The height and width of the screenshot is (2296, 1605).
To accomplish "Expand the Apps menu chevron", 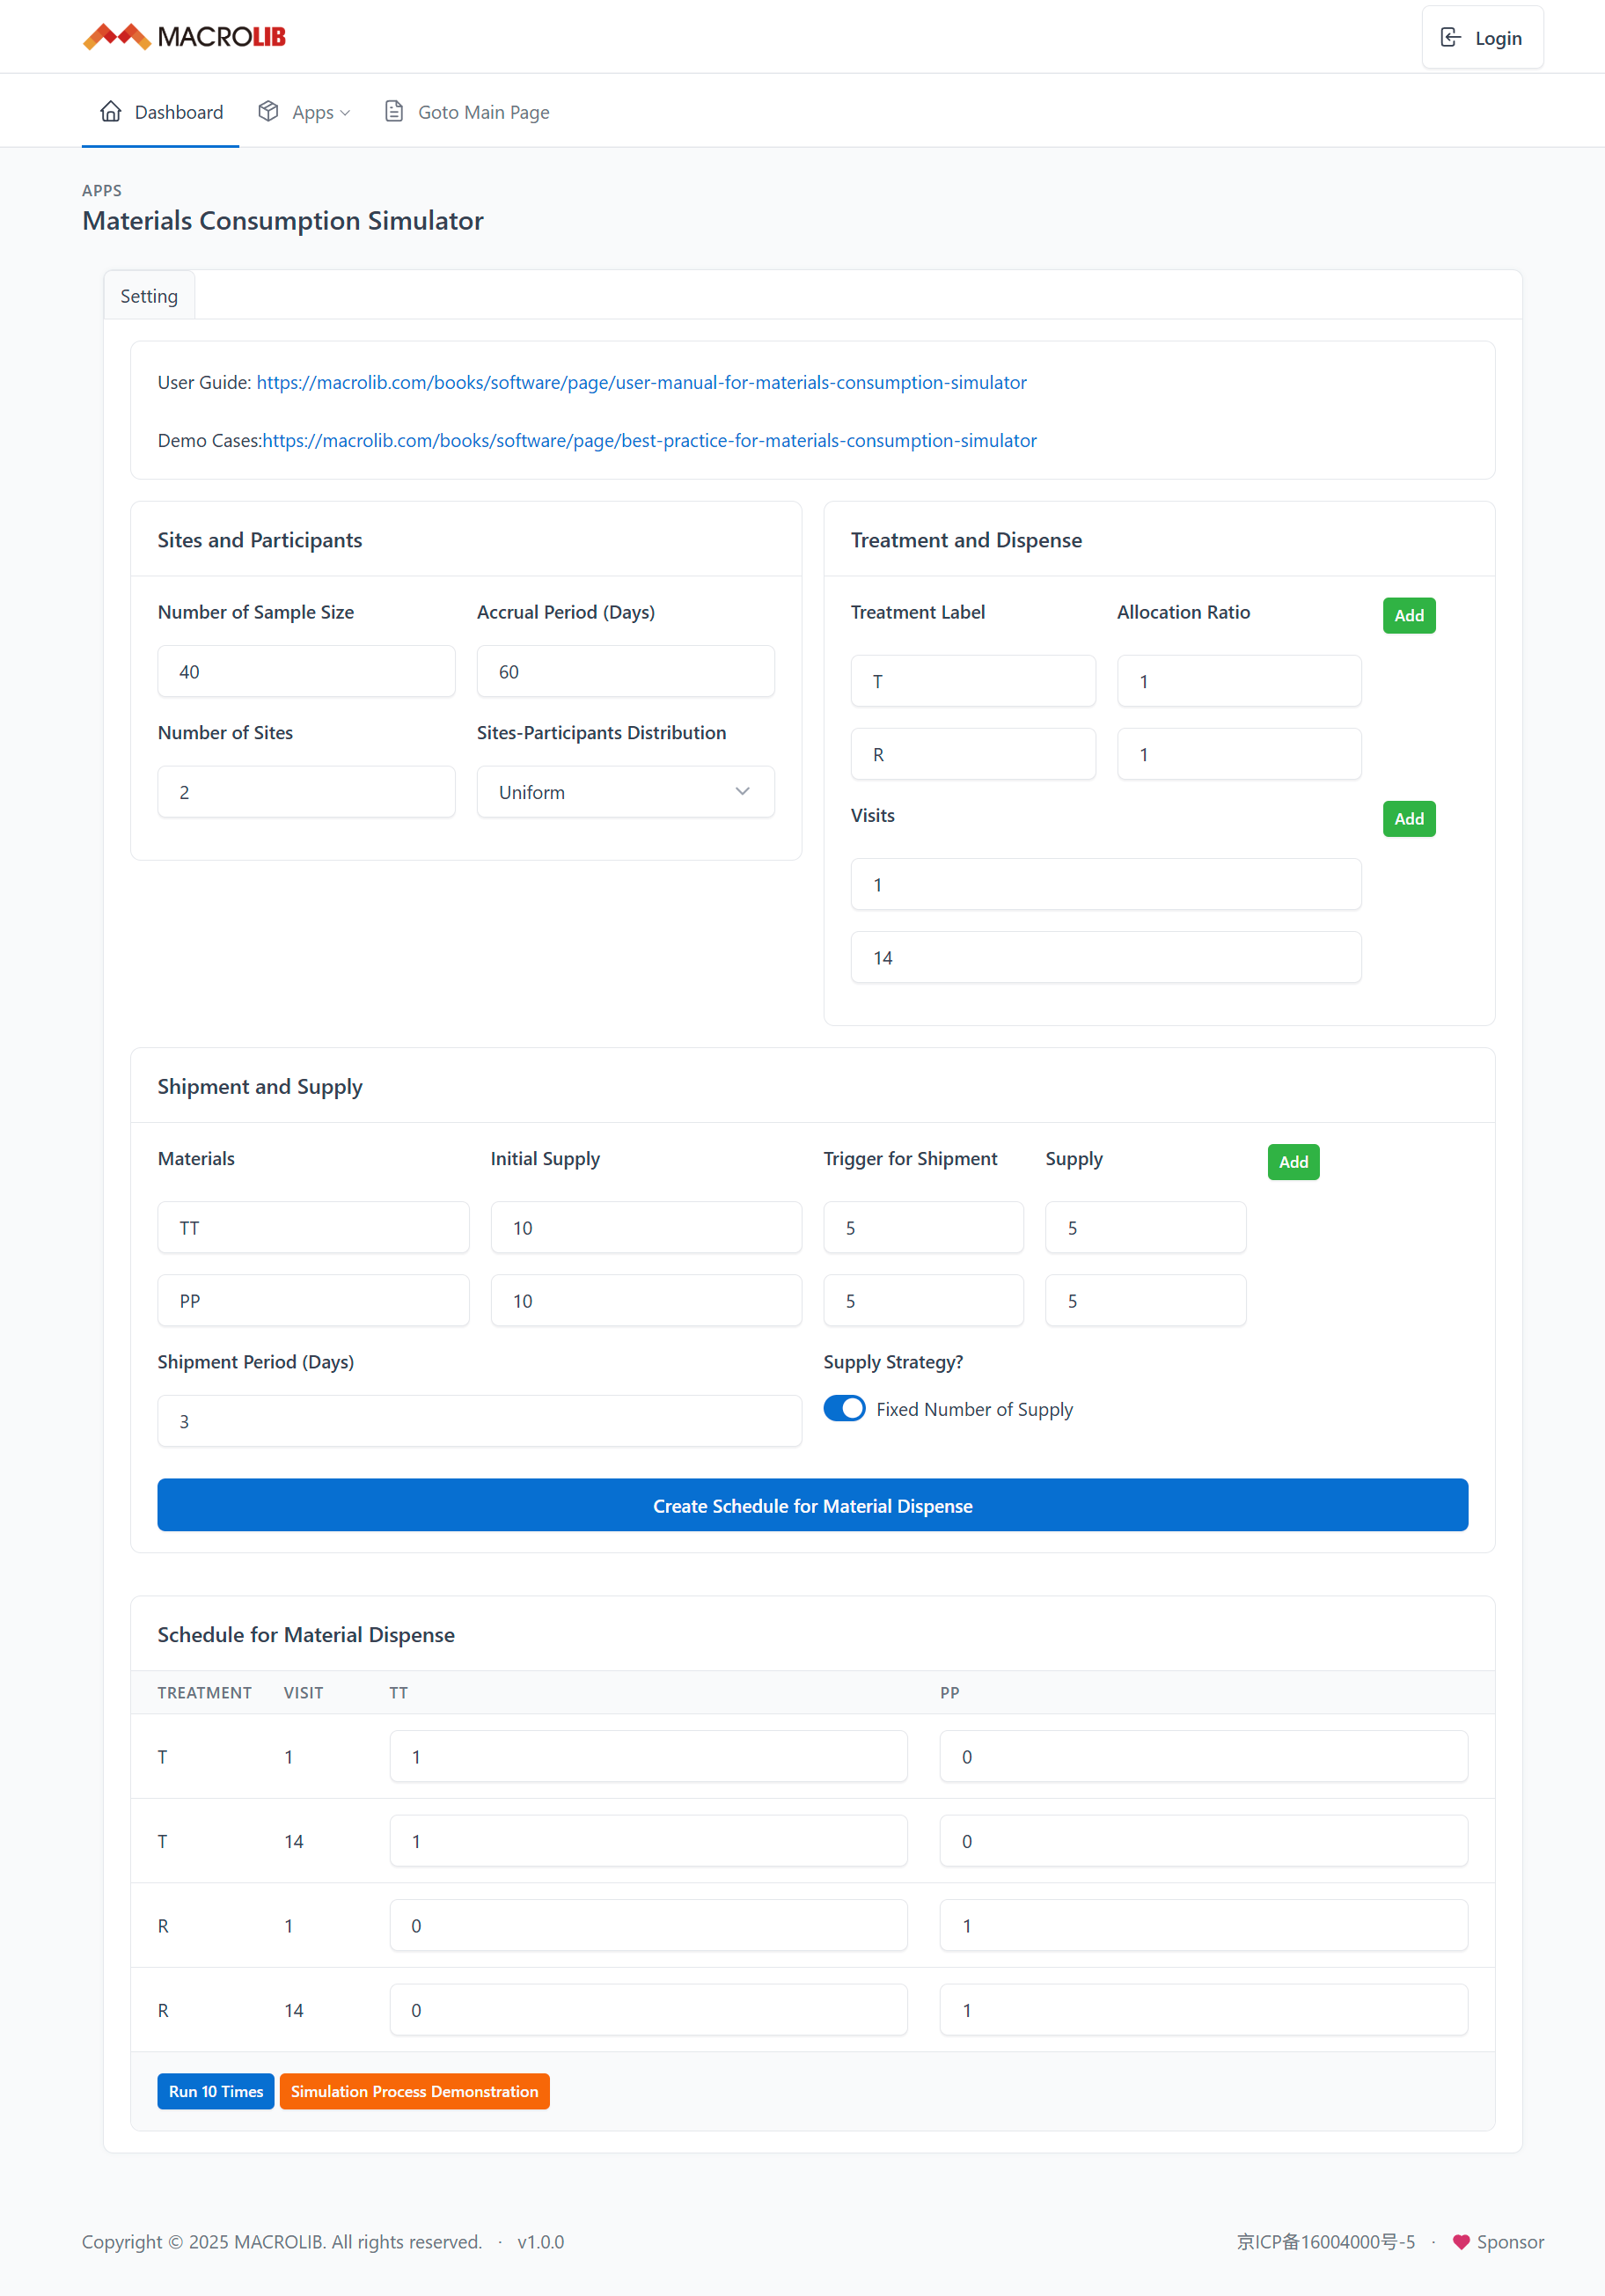I will (346, 113).
